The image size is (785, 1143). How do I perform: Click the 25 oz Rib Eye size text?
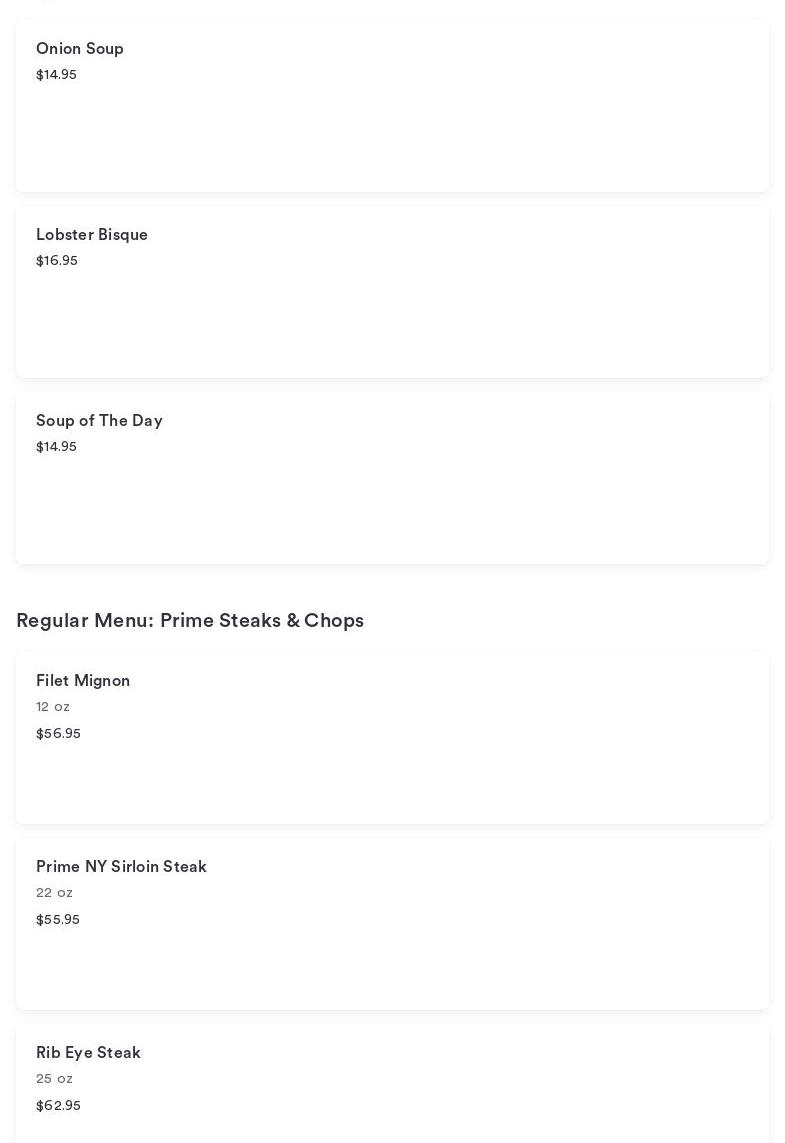point(54,1079)
